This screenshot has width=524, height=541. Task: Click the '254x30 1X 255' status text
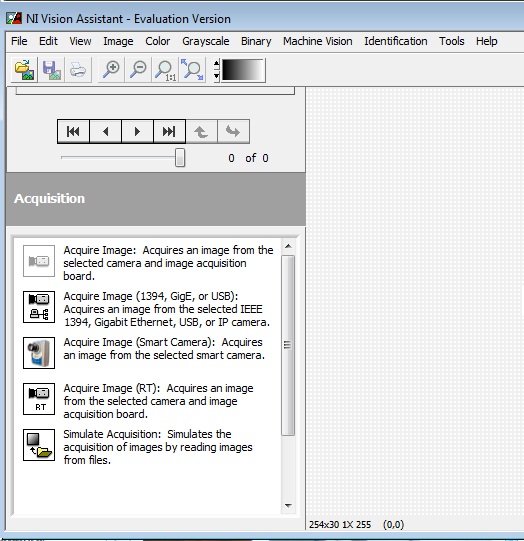[340, 525]
